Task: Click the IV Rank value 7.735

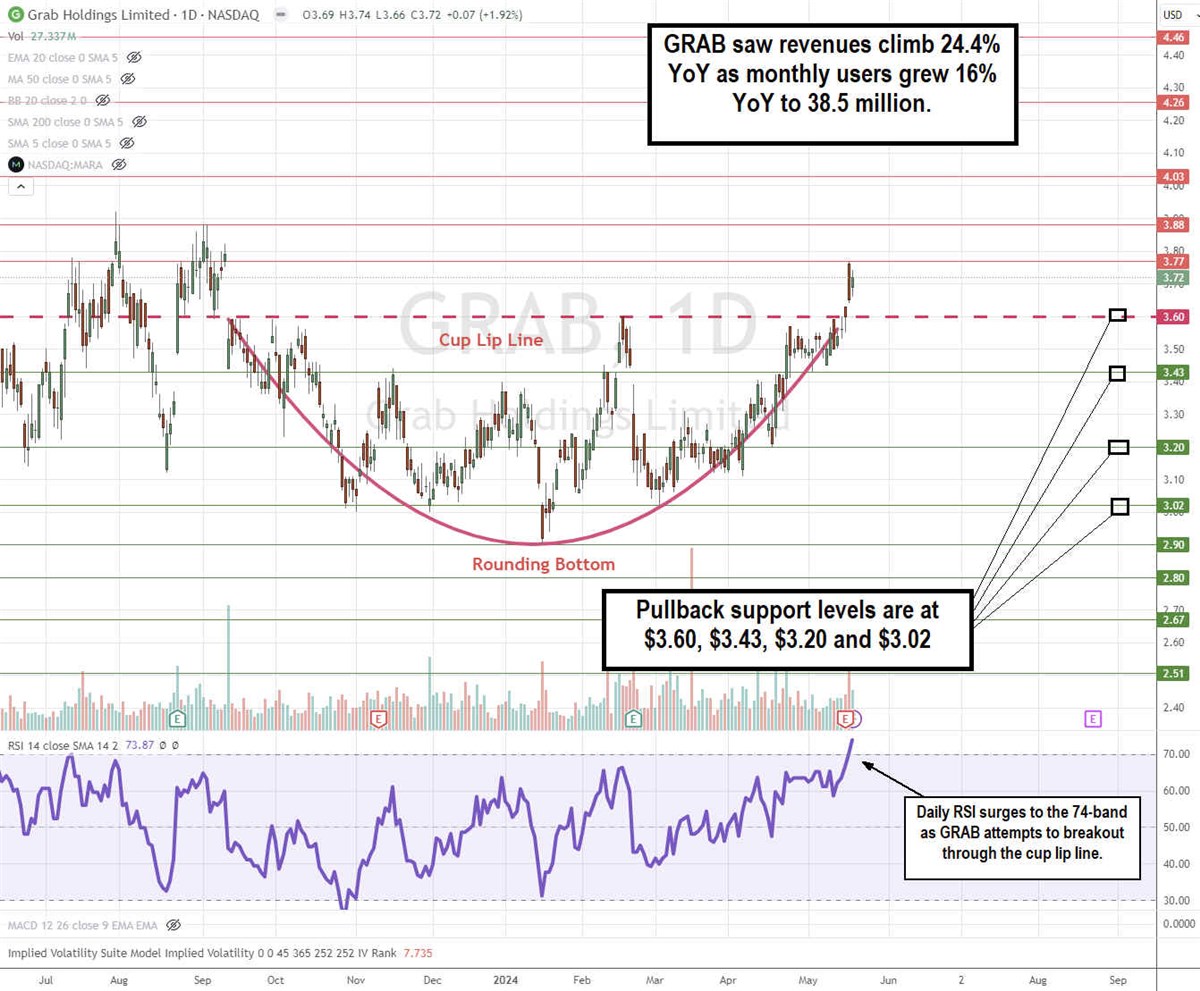Action: click(418, 954)
